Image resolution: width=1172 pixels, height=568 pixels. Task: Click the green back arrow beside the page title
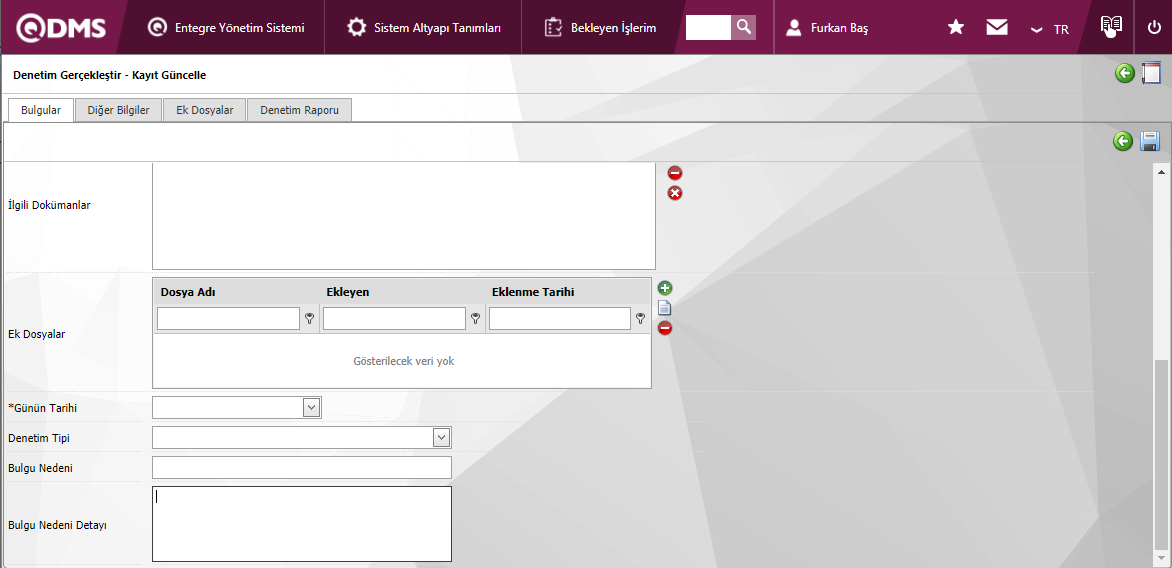click(x=1125, y=73)
